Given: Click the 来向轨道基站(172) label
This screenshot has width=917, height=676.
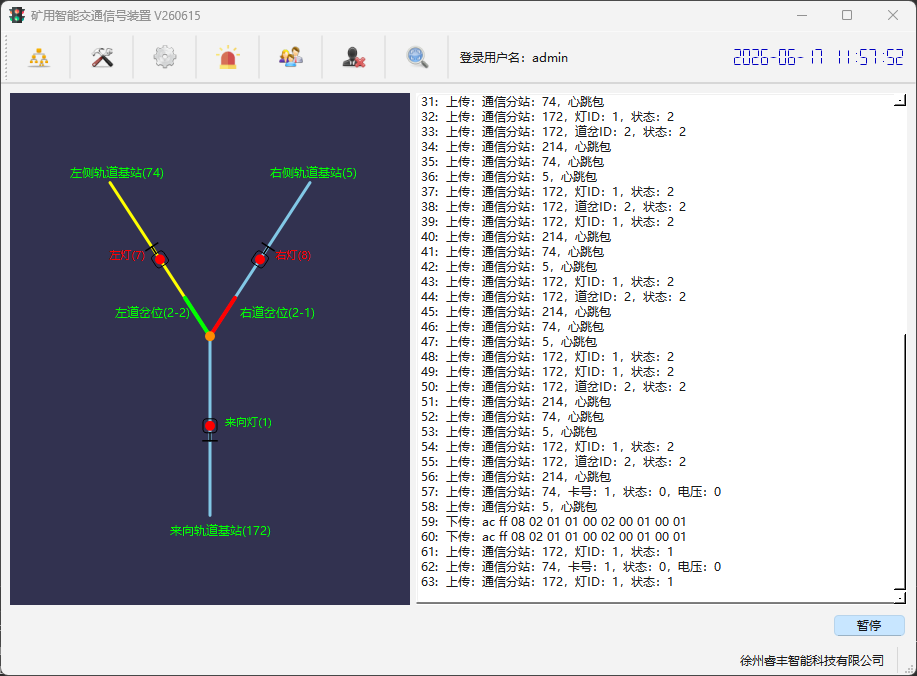Looking at the screenshot, I should coord(220,530).
